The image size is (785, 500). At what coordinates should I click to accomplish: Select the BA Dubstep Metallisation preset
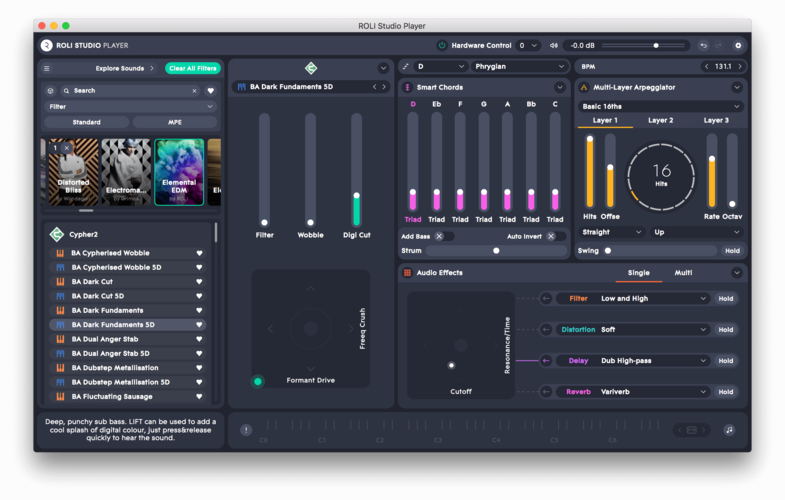128,368
